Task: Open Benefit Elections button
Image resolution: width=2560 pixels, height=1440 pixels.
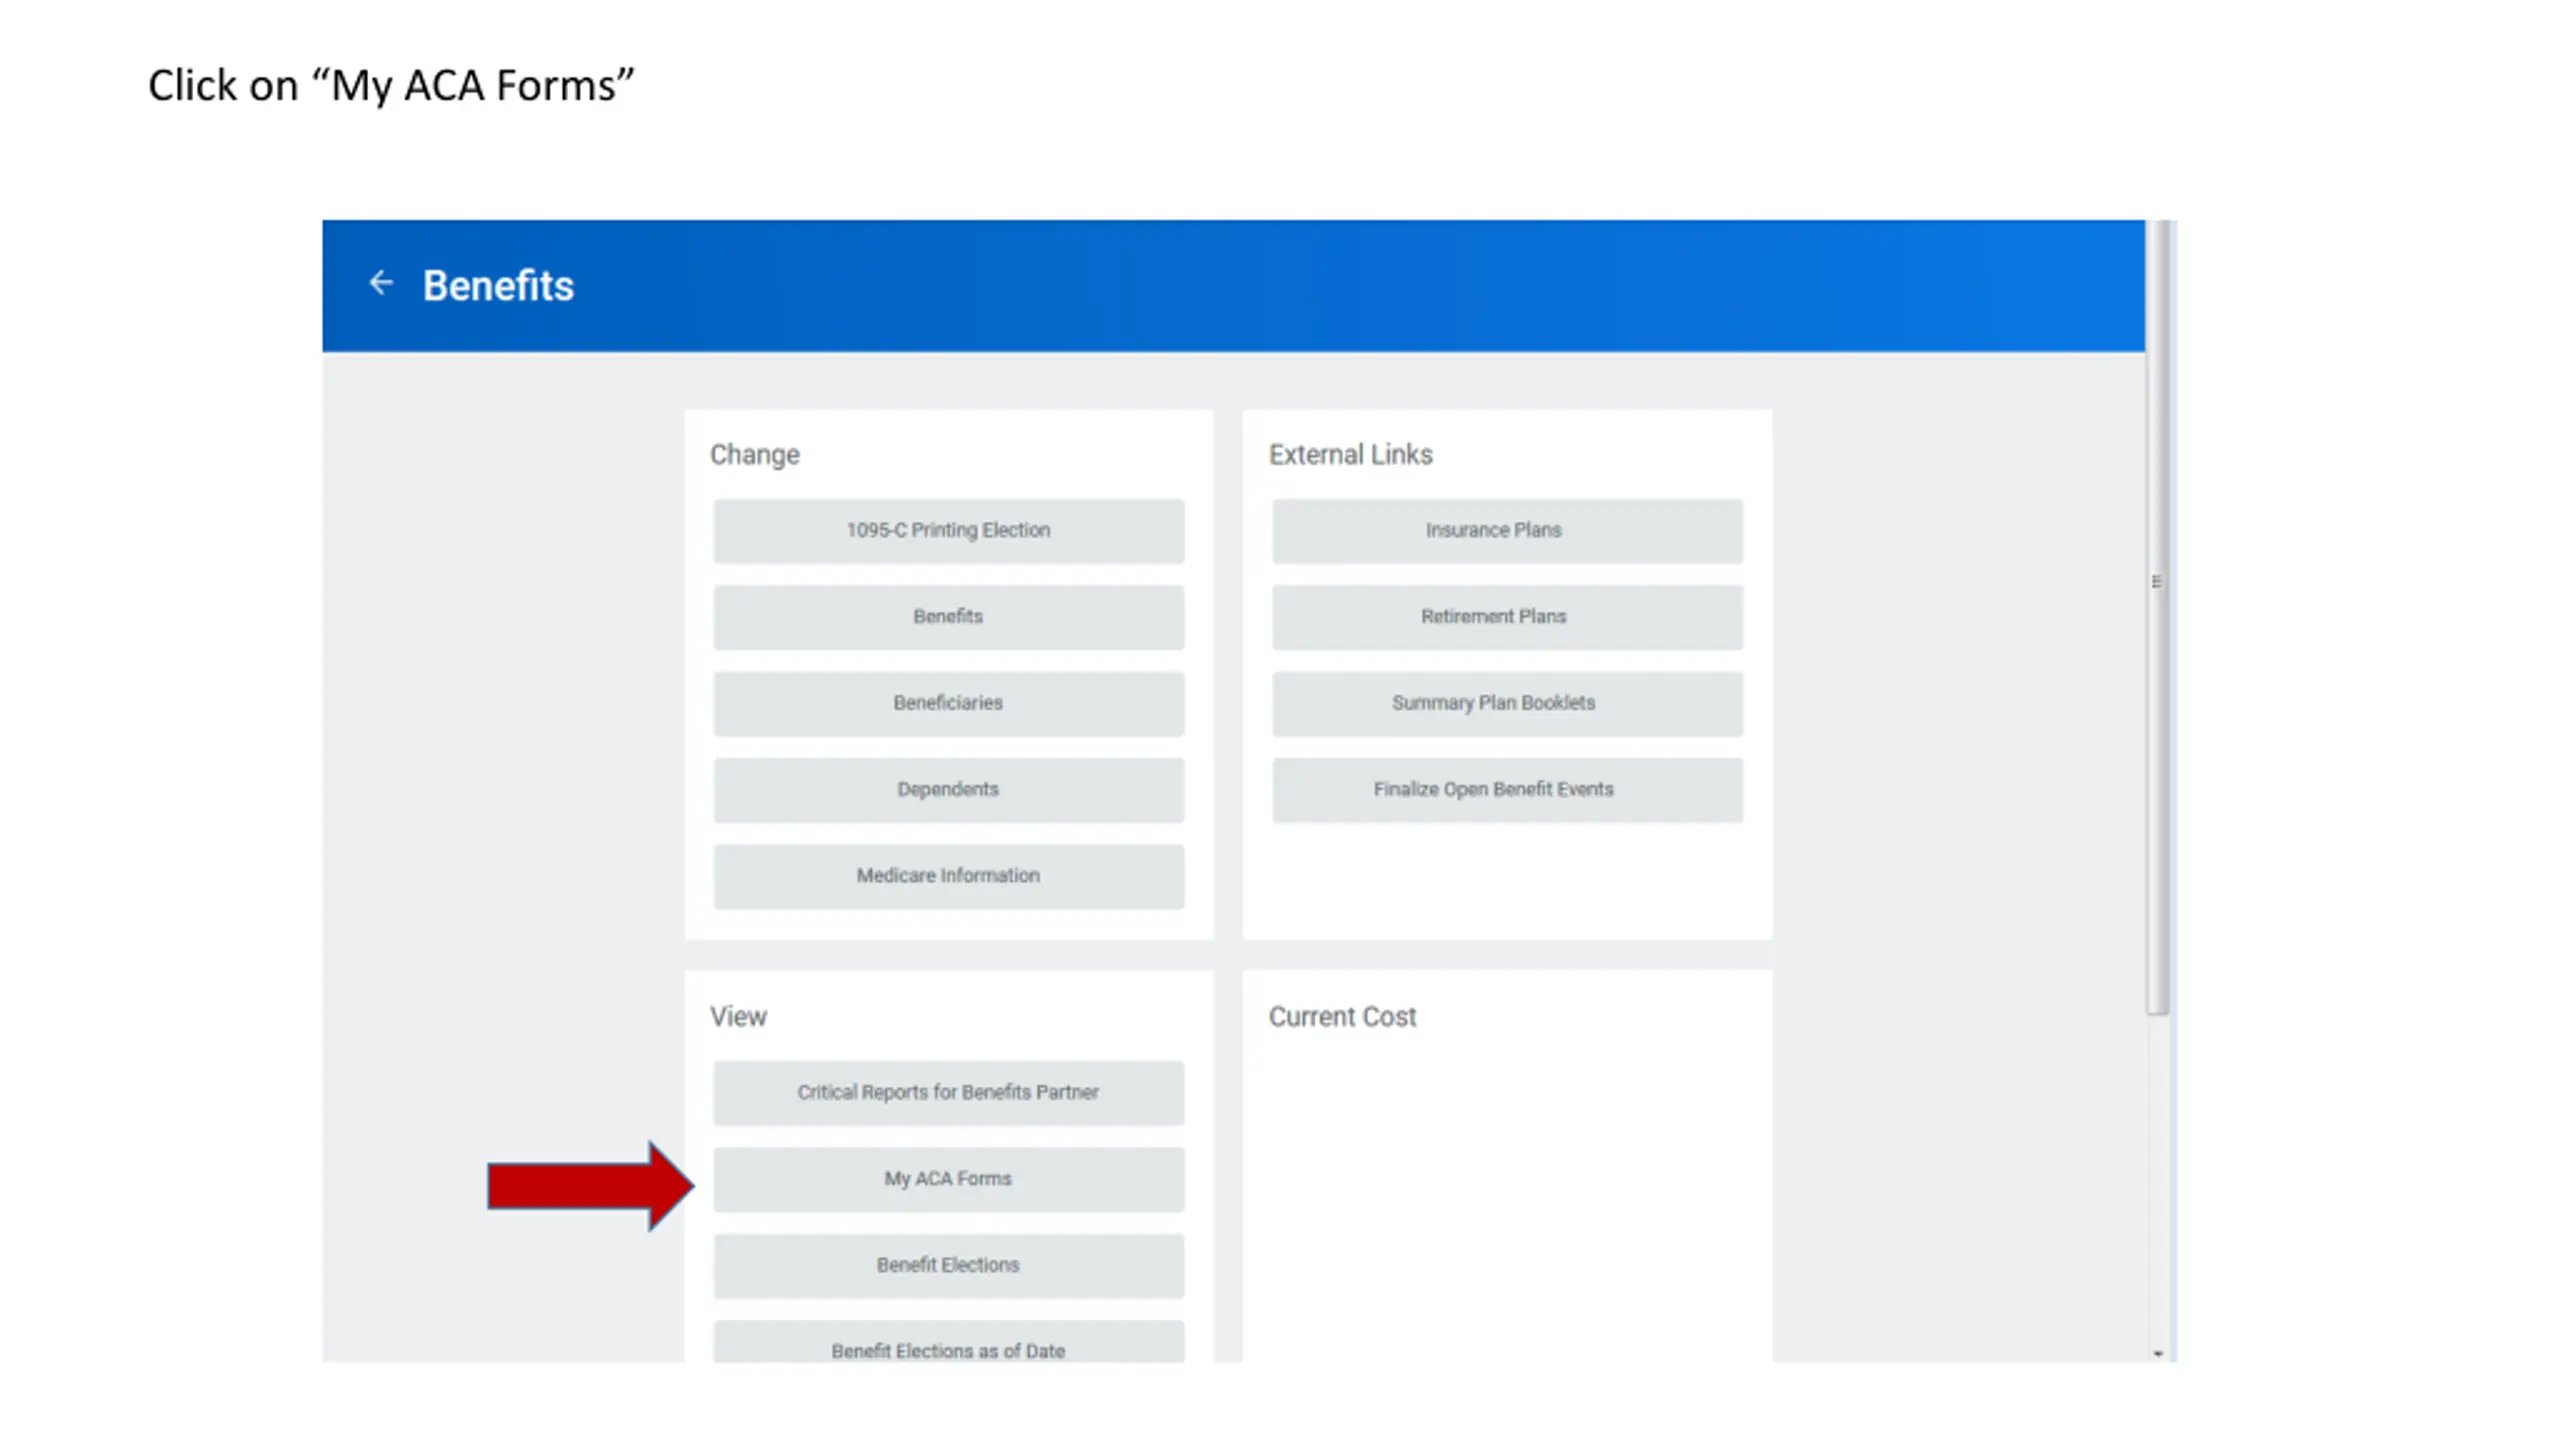Action: click(948, 1265)
